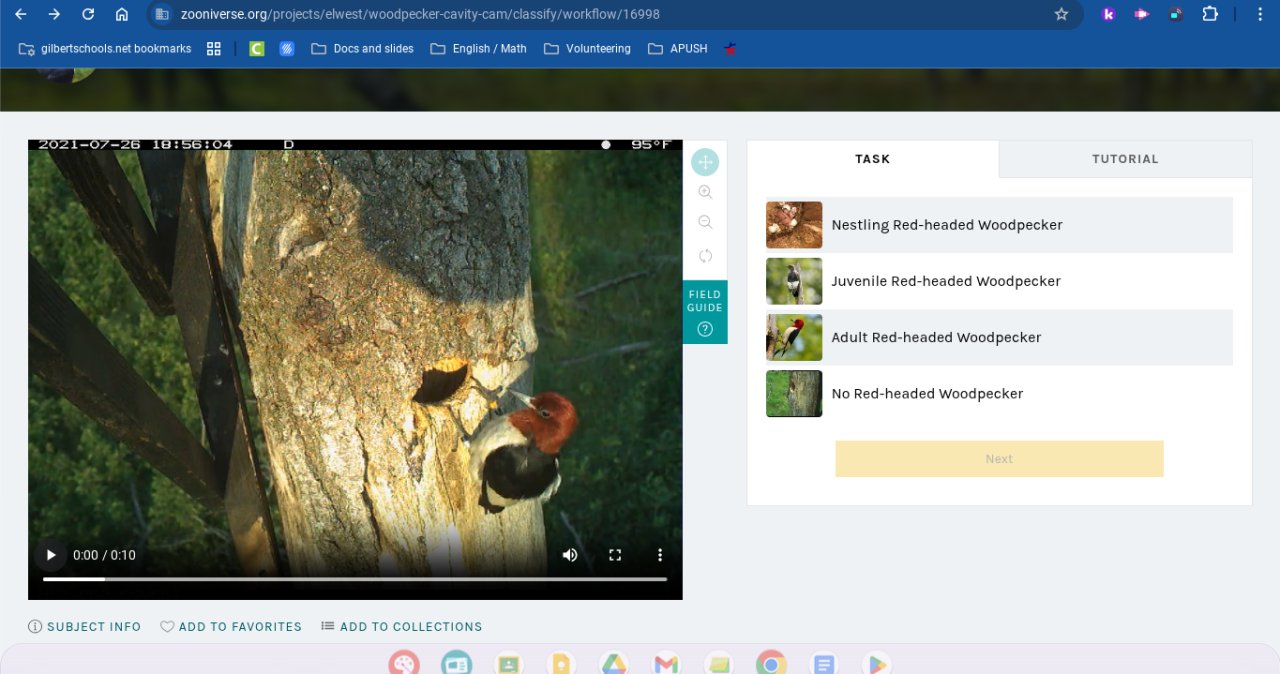
Task: Bookmark this page with the star
Action: [x=1061, y=14]
